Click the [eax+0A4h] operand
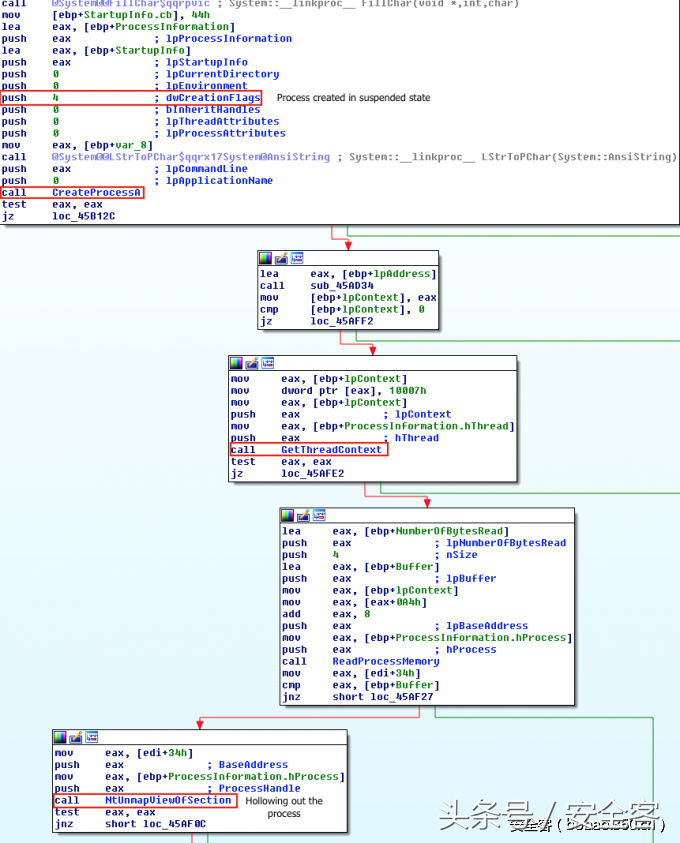 [x=395, y=602]
